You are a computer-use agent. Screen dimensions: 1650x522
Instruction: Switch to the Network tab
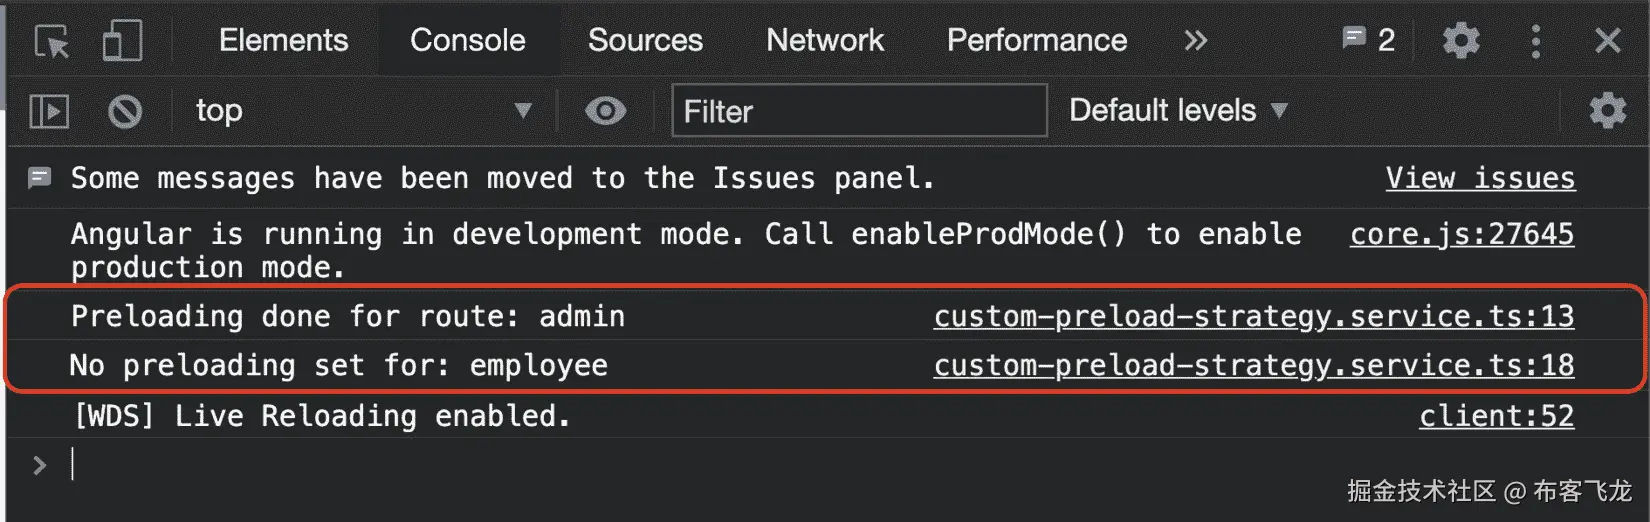825,41
